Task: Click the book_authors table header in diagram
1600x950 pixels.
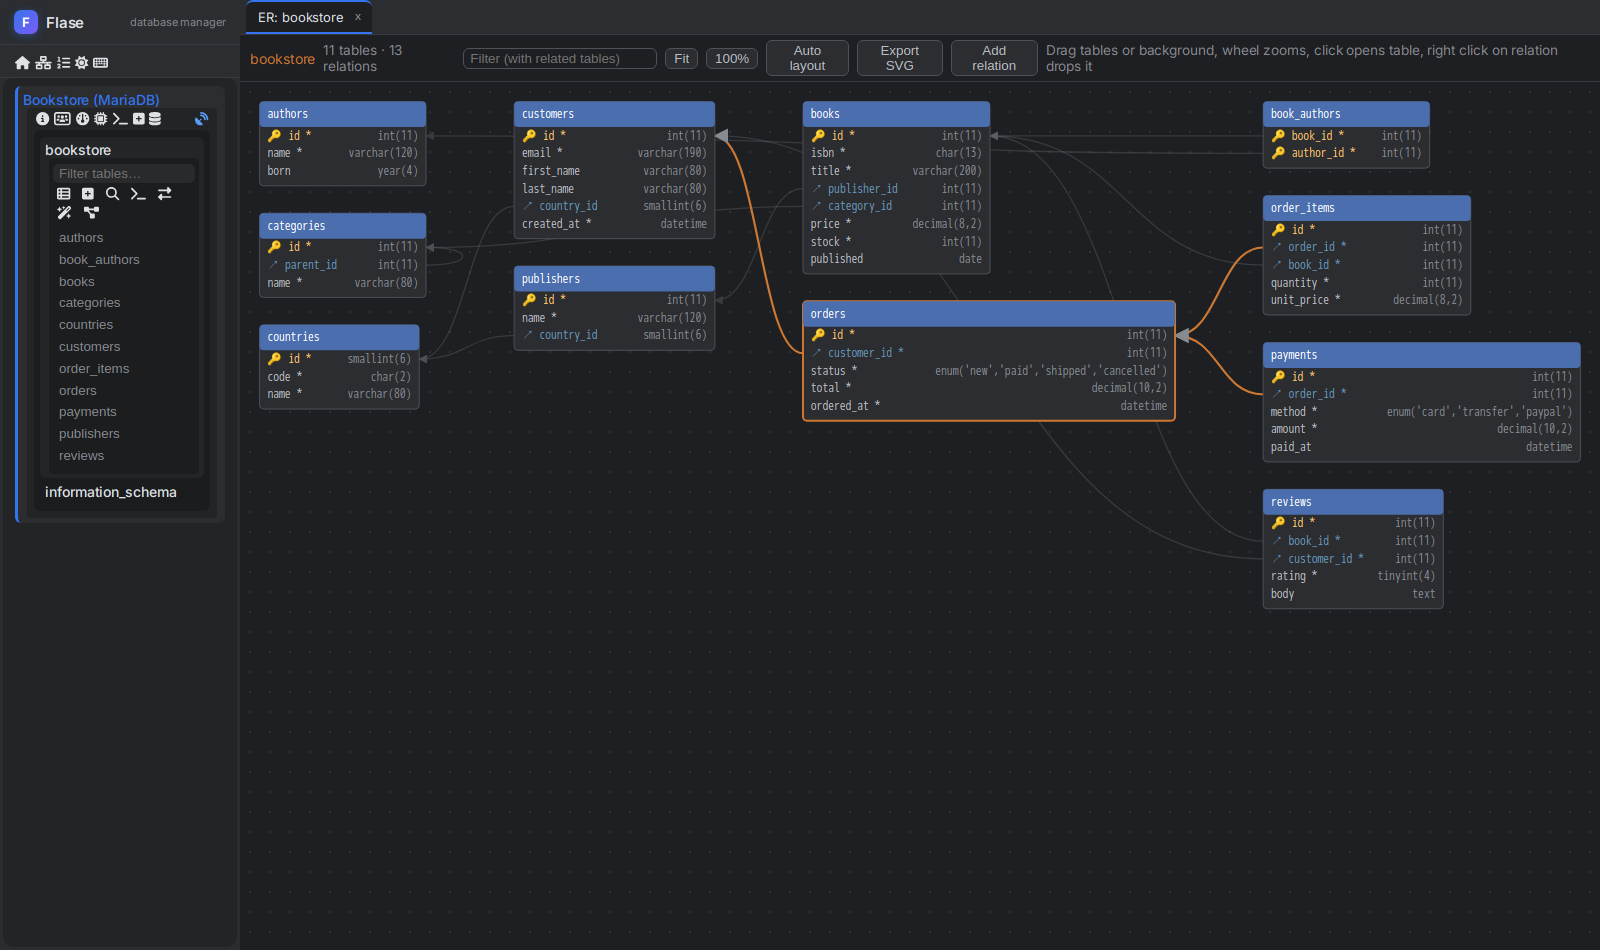Action: (x=1346, y=114)
